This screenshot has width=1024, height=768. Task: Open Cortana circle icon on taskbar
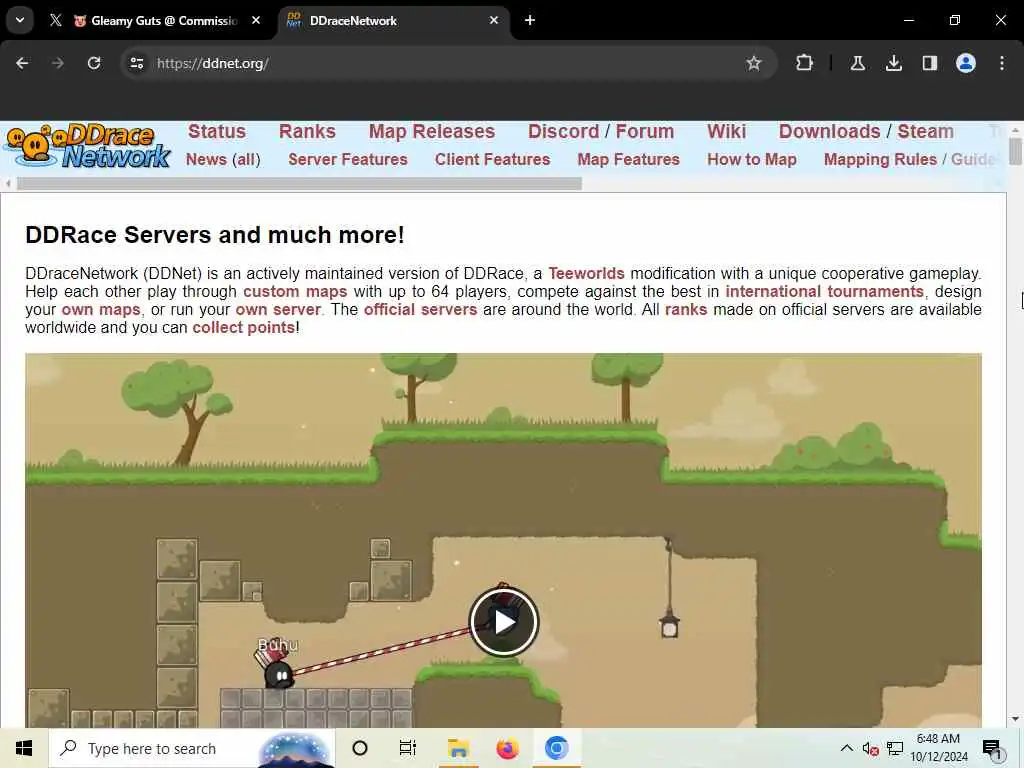pos(360,748)
